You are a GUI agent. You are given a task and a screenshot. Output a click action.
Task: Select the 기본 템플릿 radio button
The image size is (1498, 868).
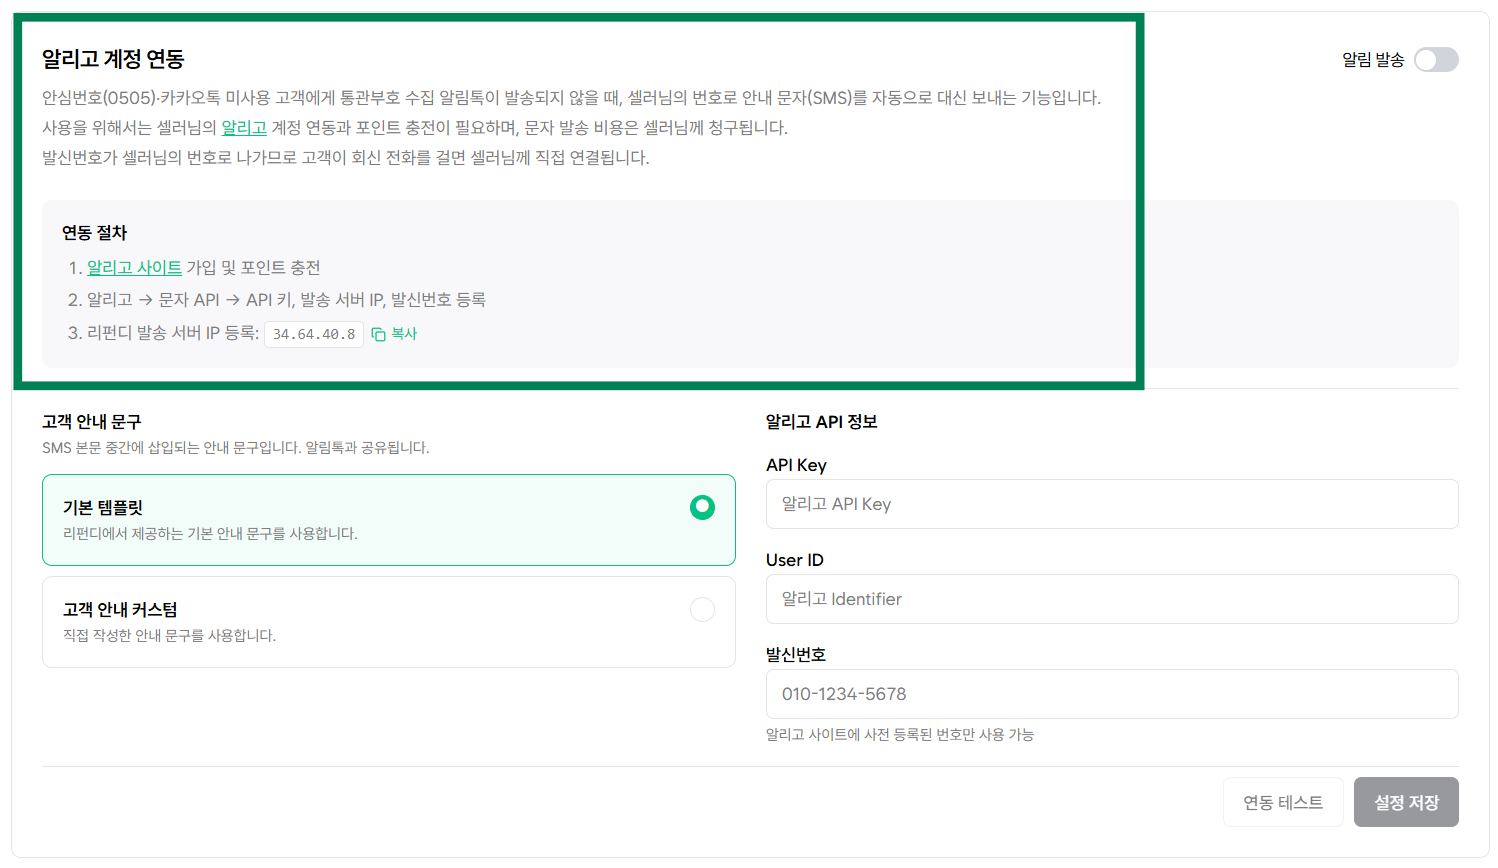703,508
